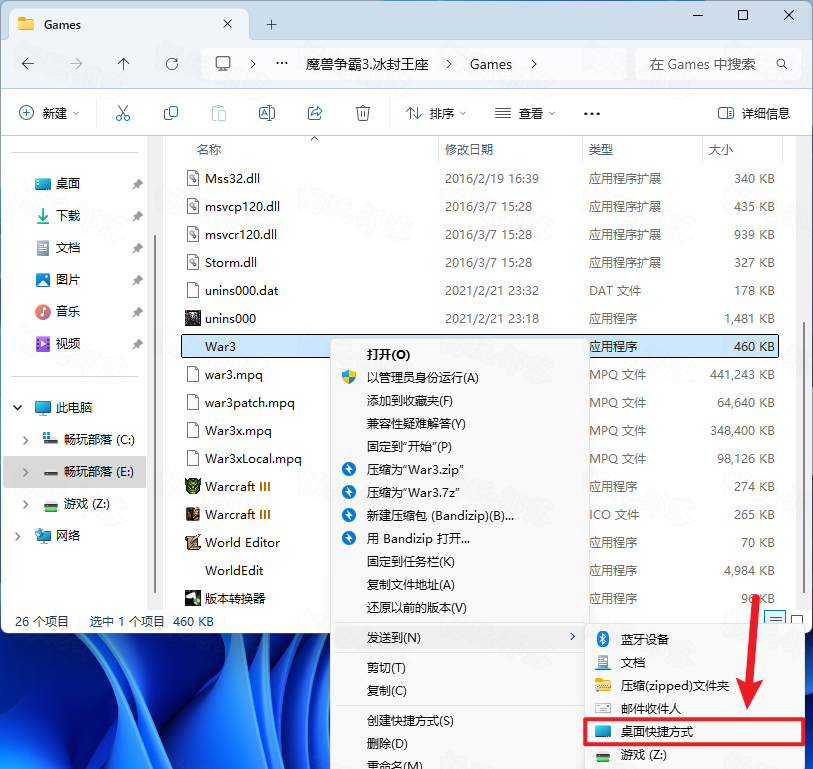Select the msvcp120.dll file
Viewport: 813px width, 769px height.
[242, 206]
